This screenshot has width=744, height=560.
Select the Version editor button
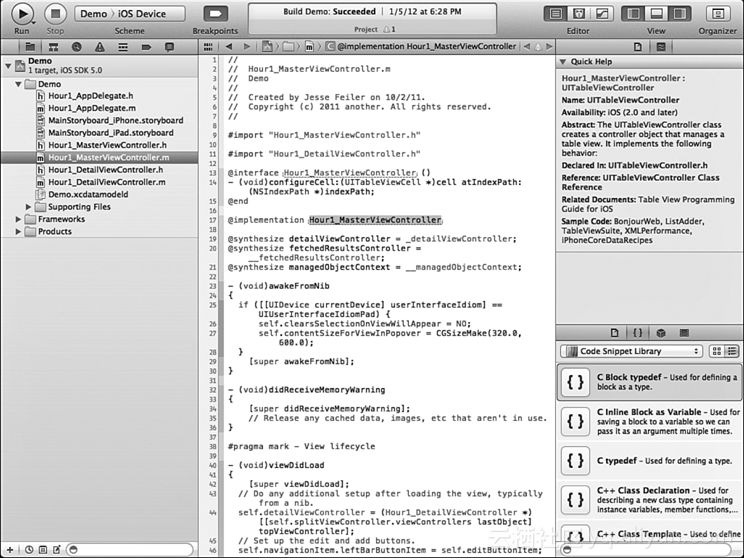[x=602, y=14]
